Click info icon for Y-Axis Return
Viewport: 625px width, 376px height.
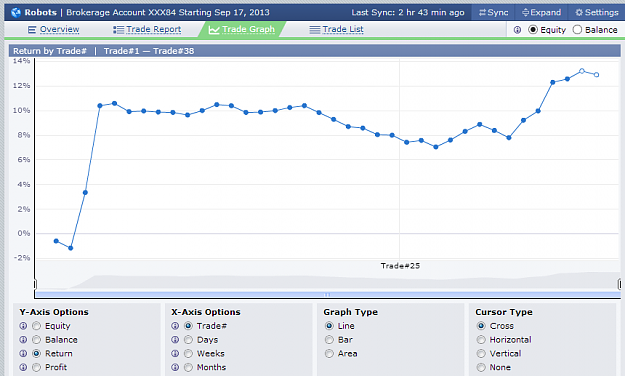[x=23, y=354]
